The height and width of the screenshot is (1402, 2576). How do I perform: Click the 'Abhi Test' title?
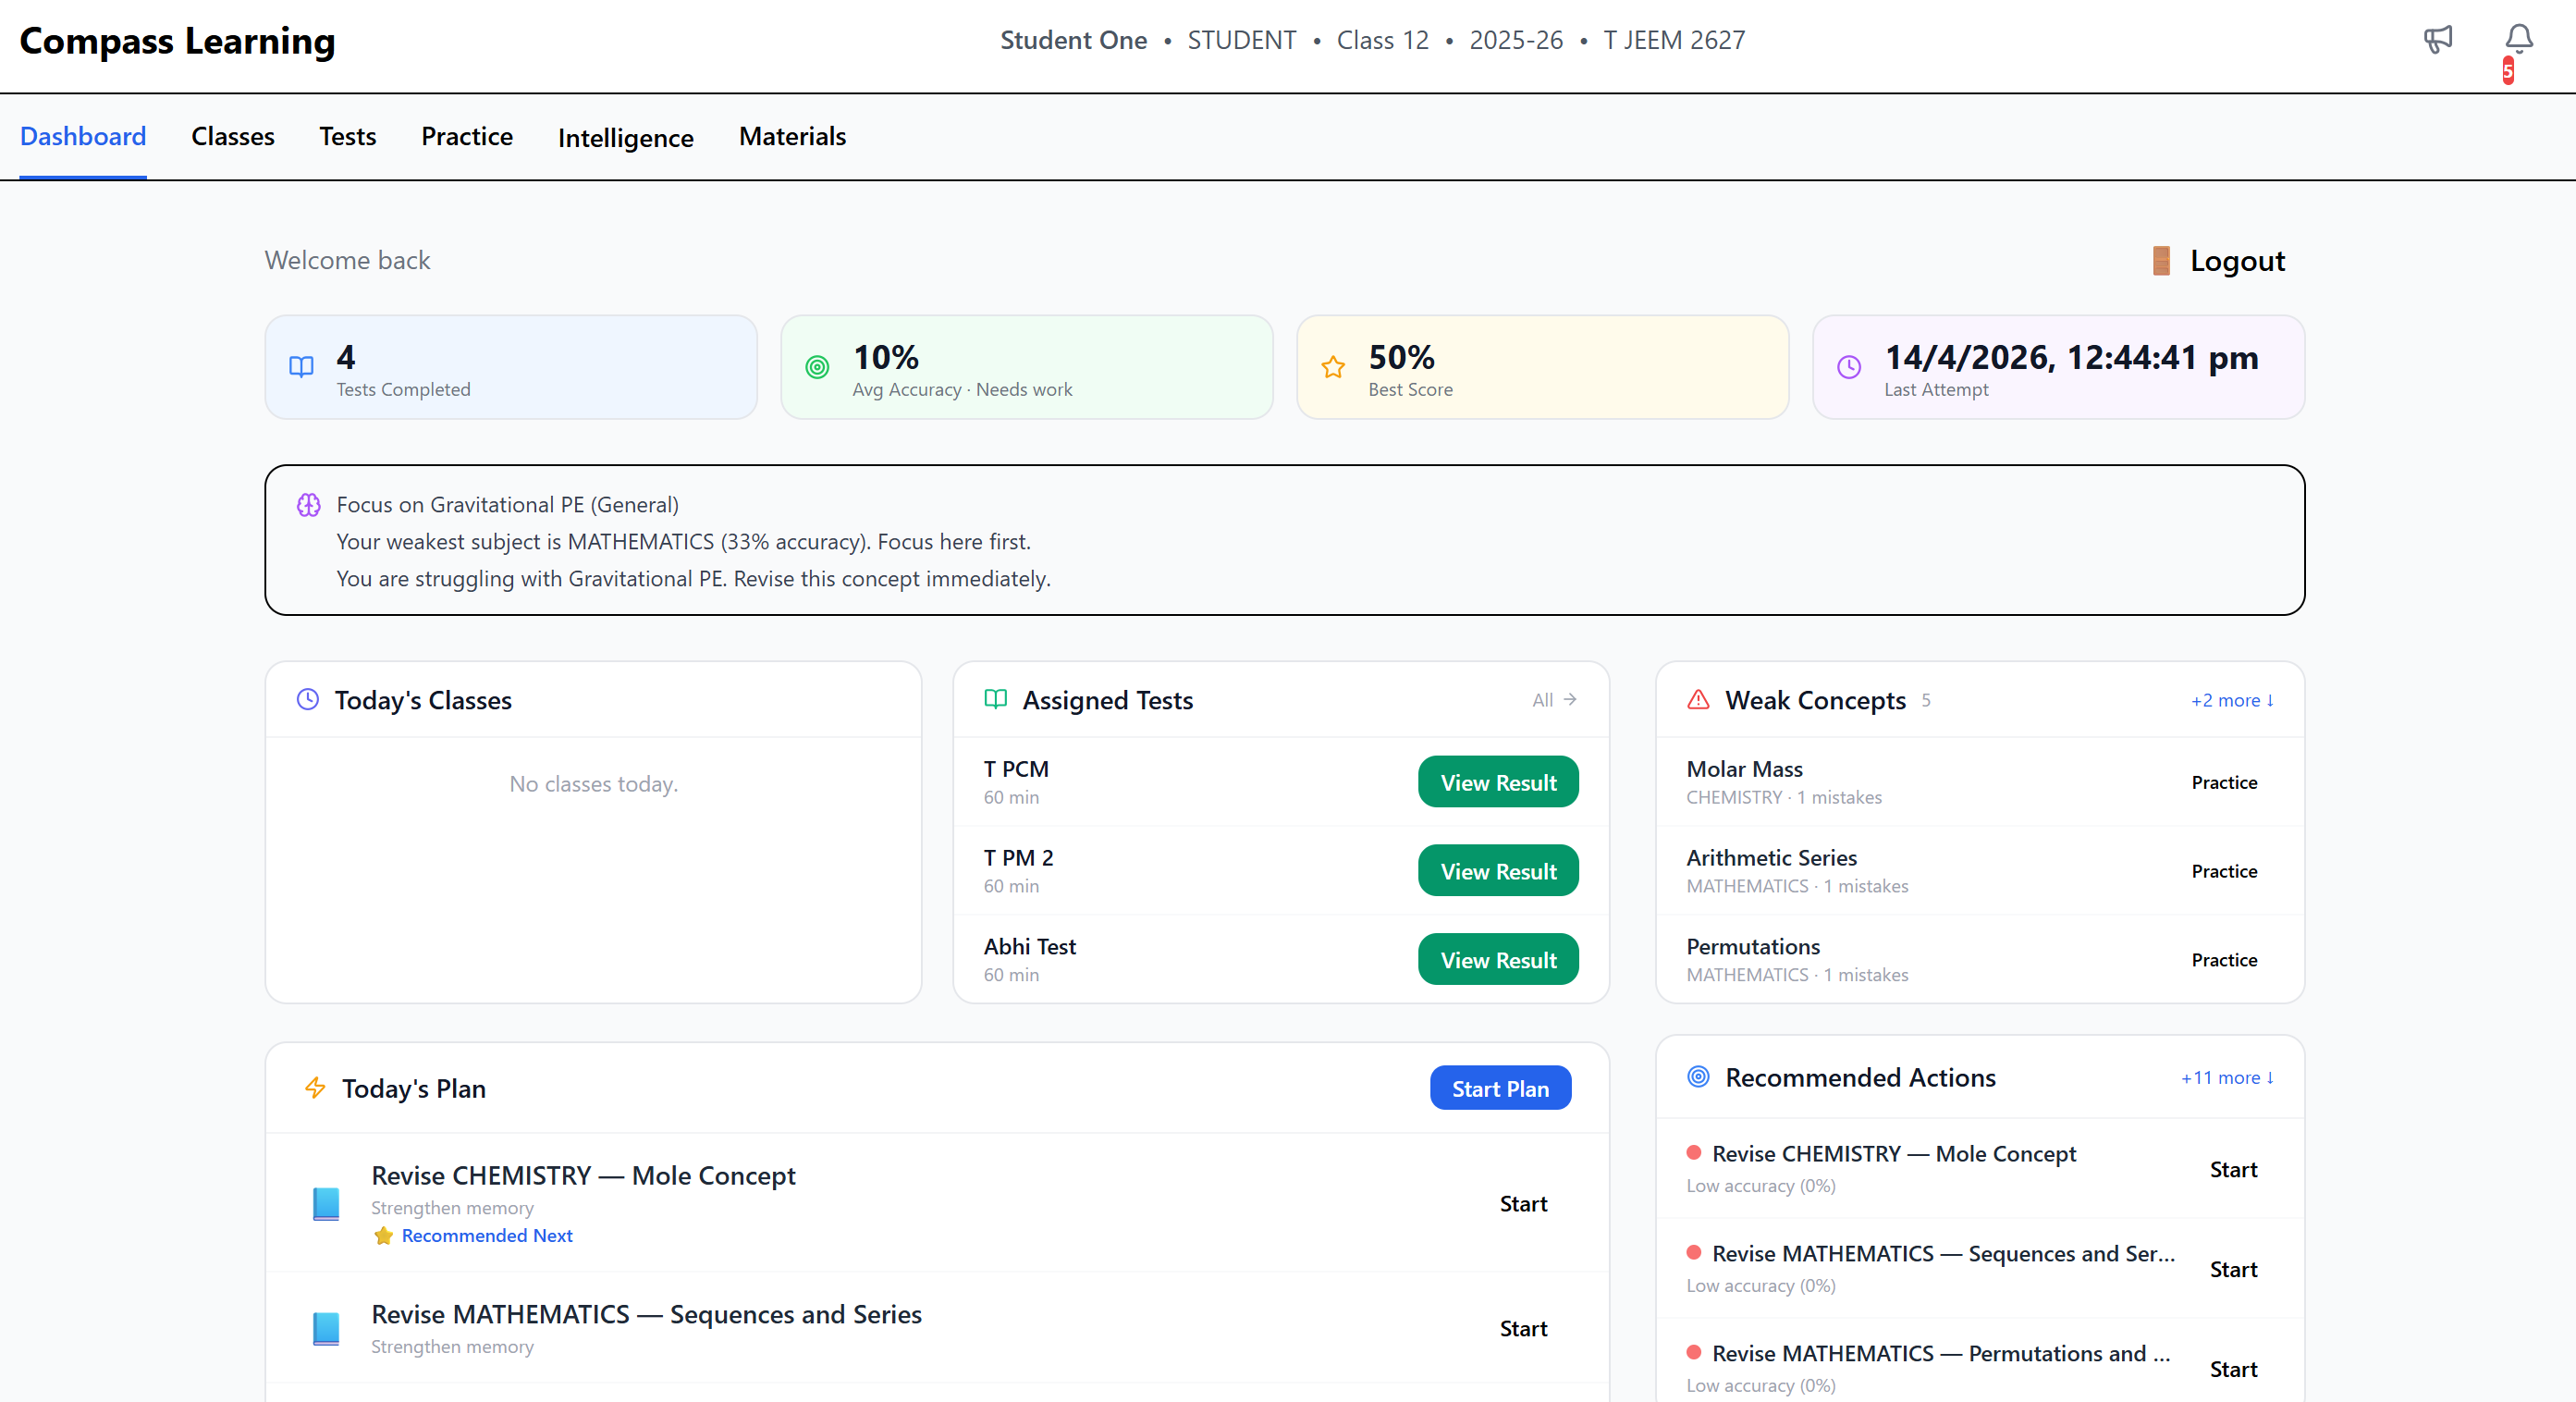[1029, 946]
